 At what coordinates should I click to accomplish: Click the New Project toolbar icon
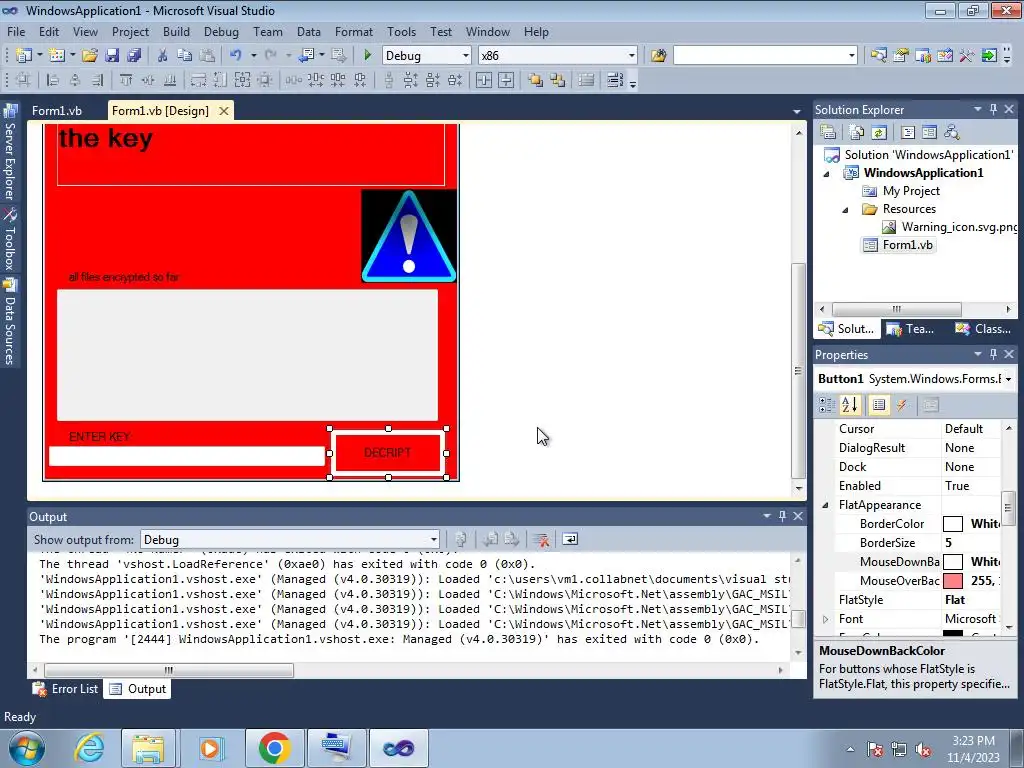[24, 56]
